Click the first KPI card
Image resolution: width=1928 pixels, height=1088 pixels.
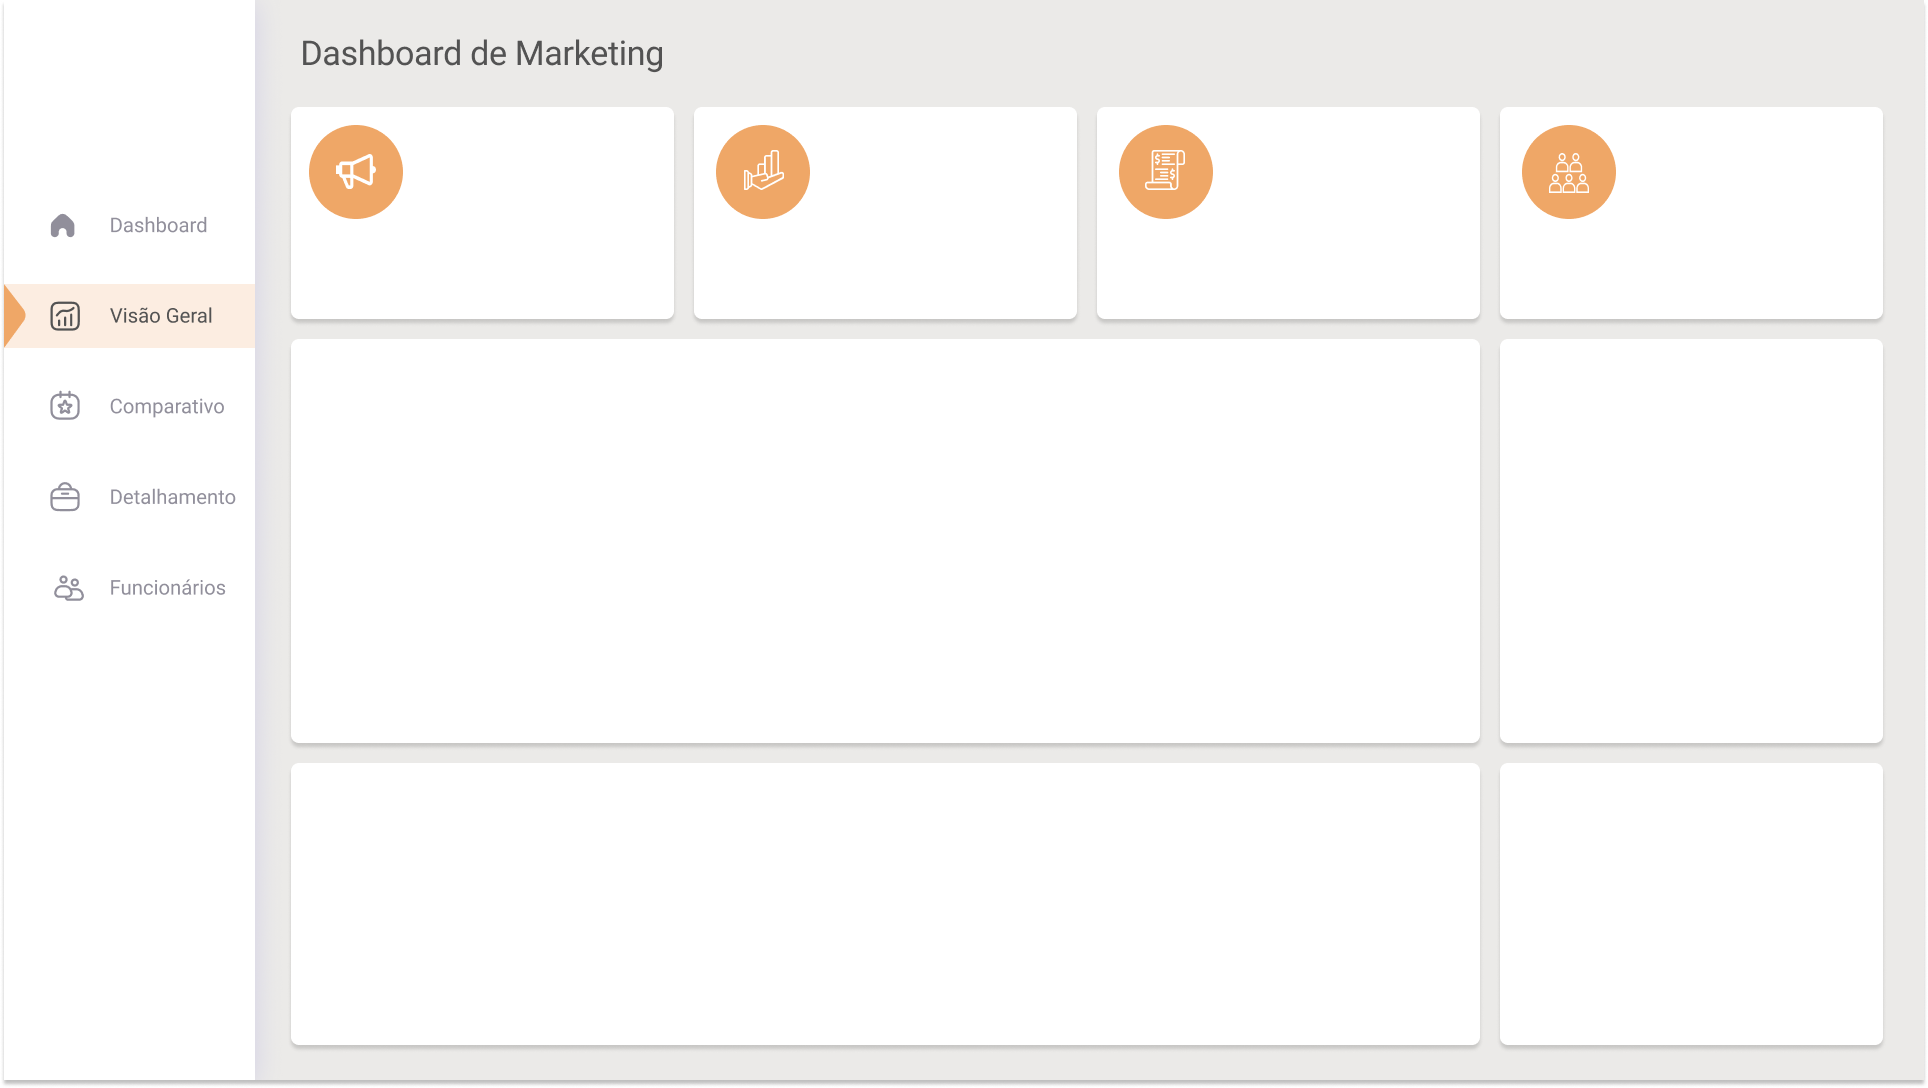tap(482, 213)
